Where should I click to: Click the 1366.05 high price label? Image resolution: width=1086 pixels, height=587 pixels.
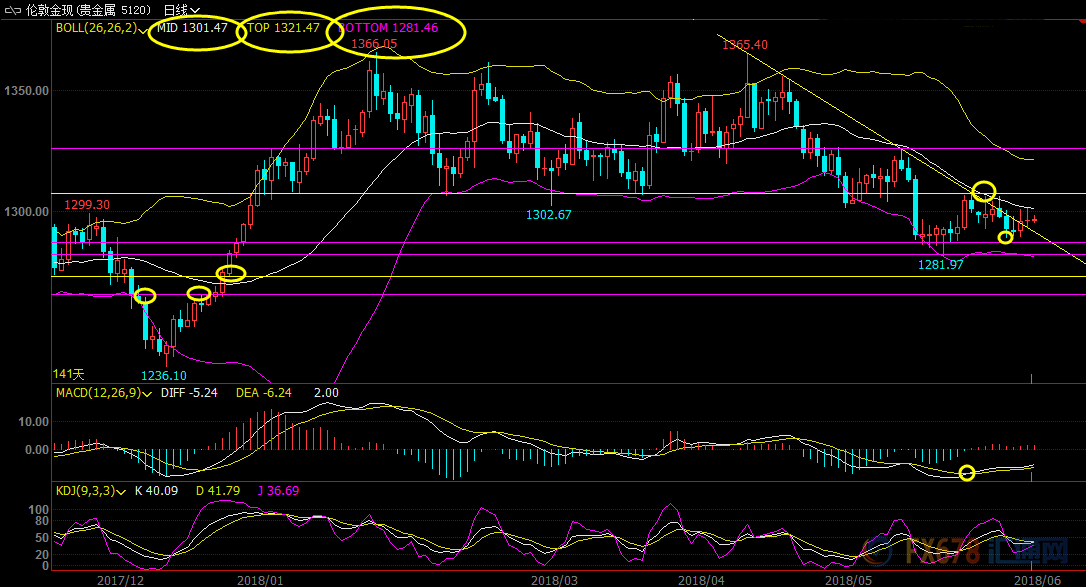pos(374,44)
